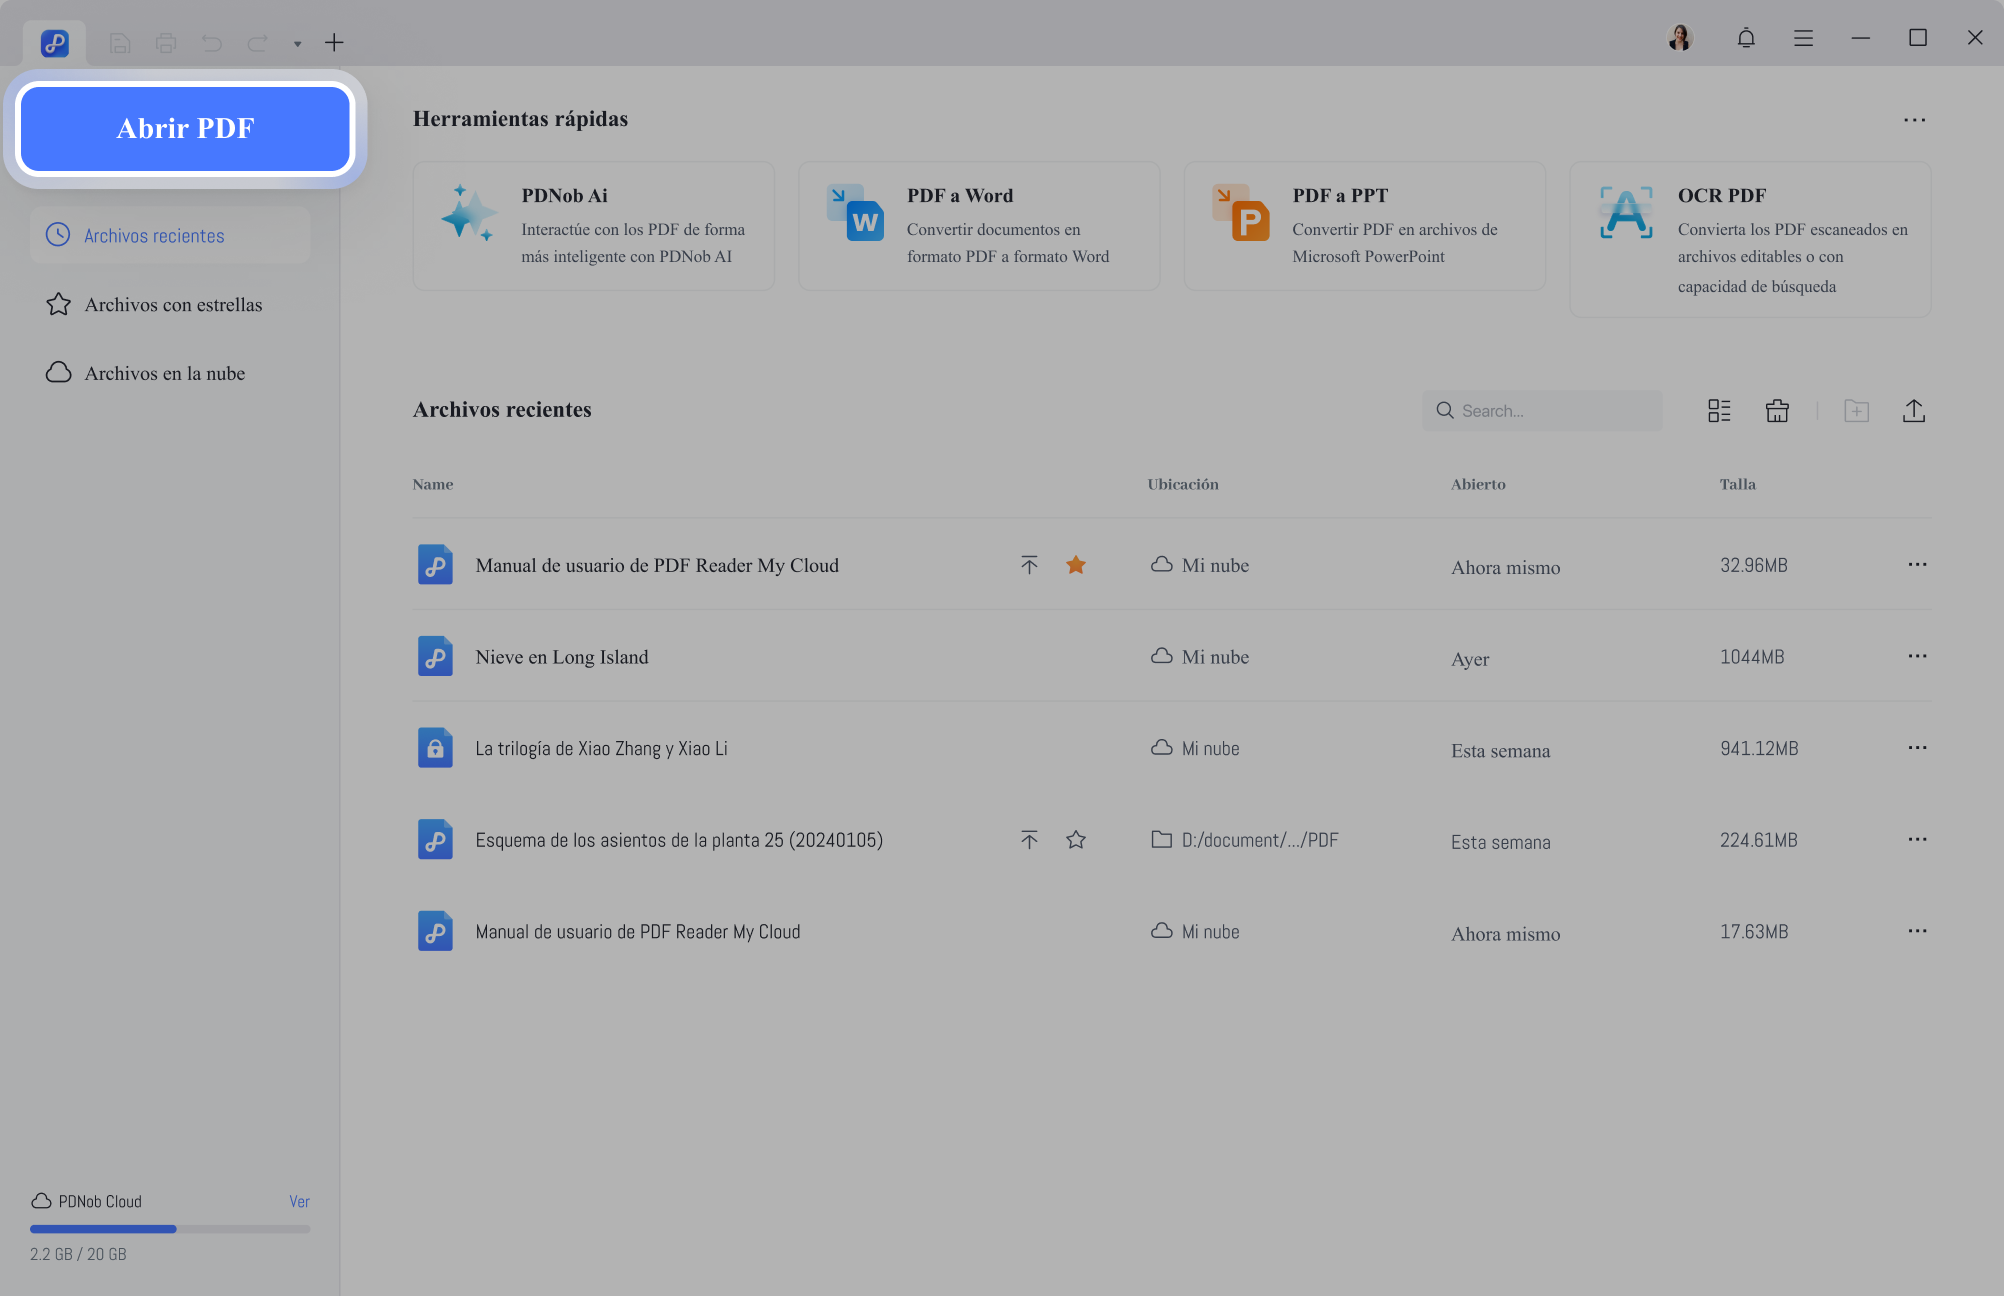Pin to top the Esquema de los asientos file
The image size is (2004, 1296).
tap(1029, 840)
